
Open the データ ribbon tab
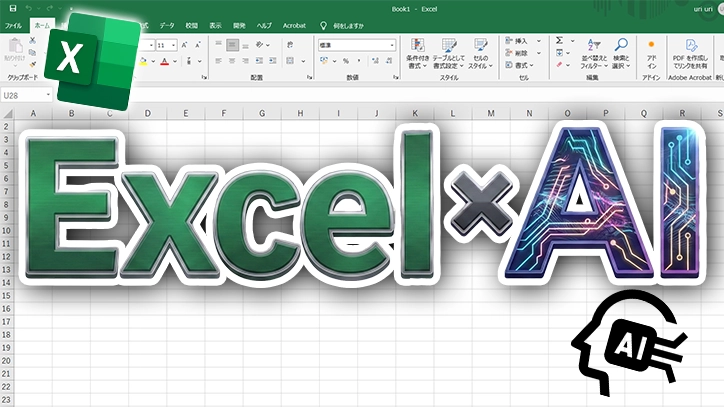166,24
